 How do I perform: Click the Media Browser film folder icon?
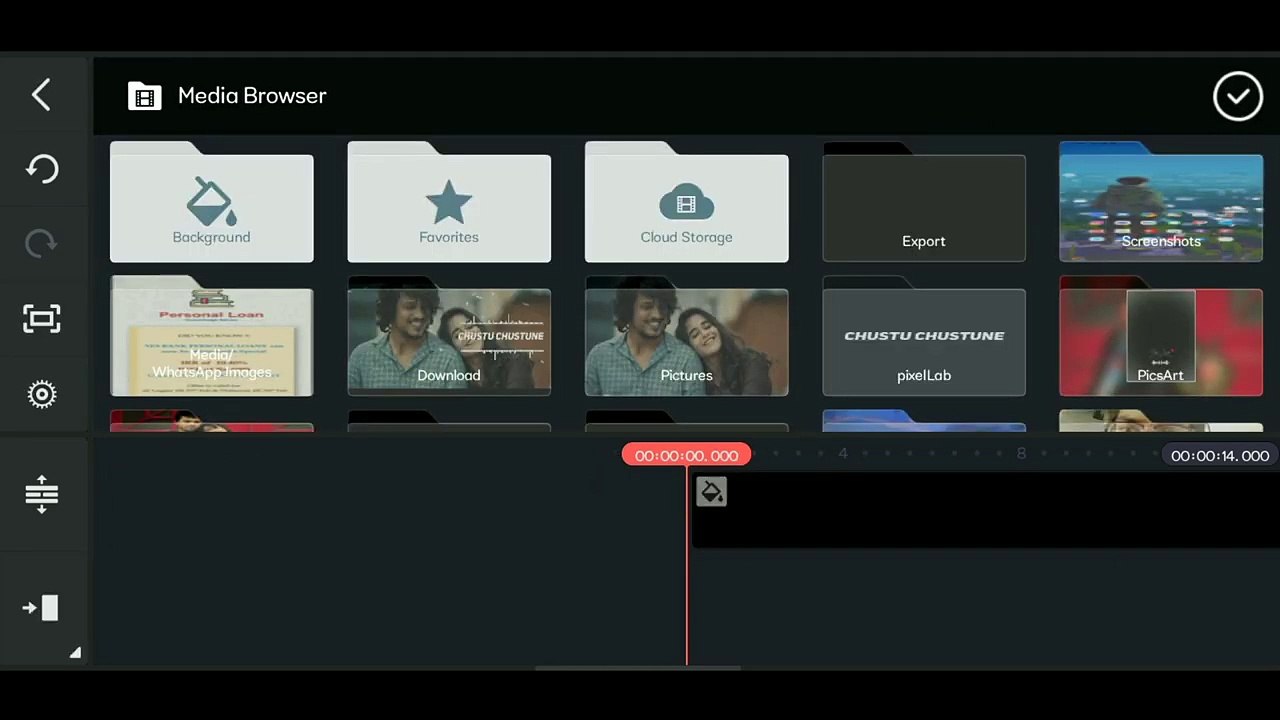[x=144, y=96]
